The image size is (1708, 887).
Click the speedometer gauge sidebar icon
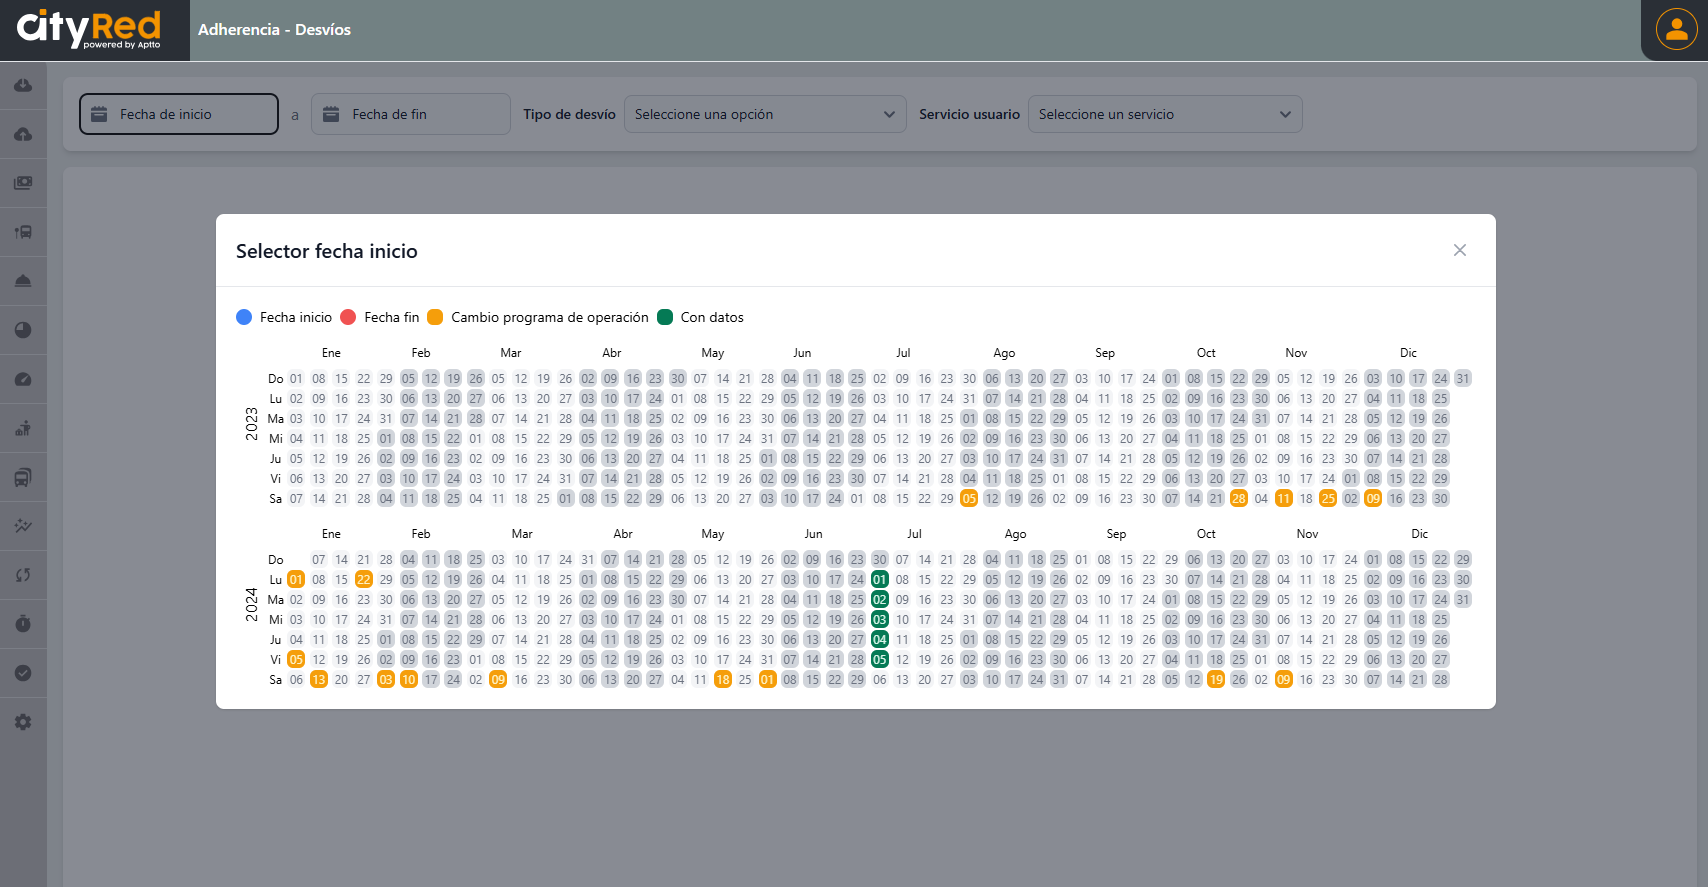point(23,379)
